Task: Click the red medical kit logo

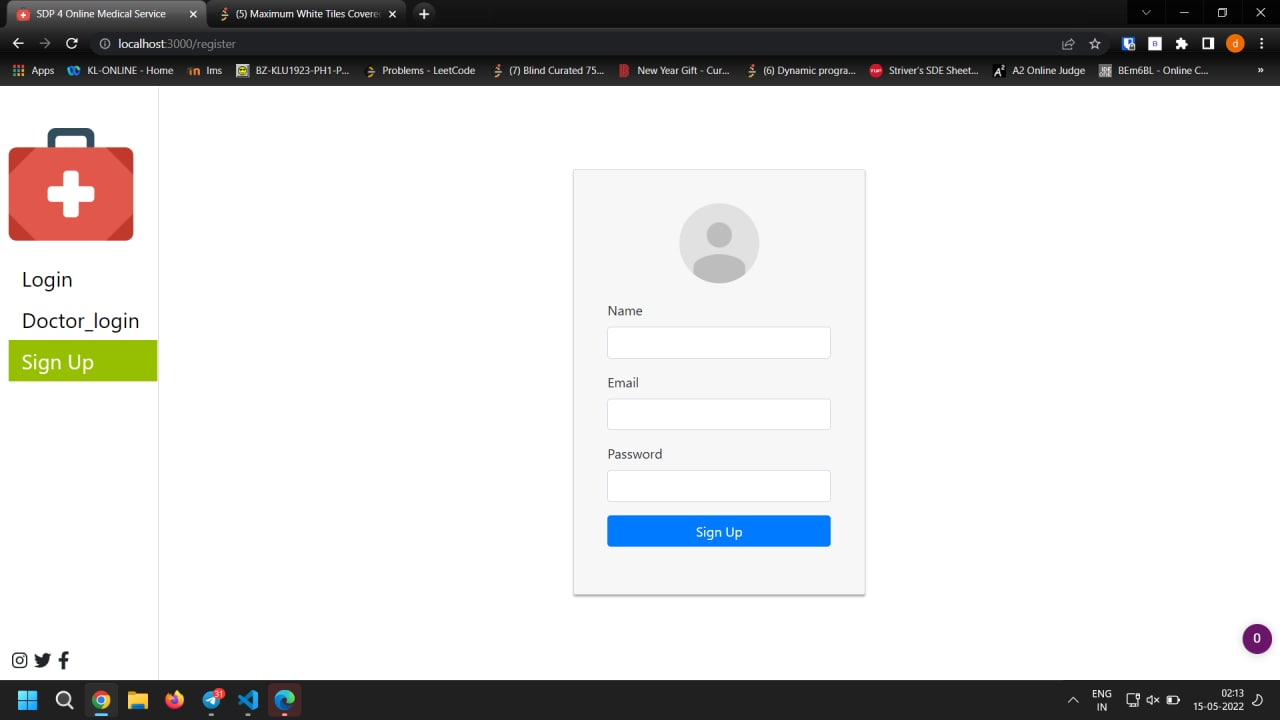Action: (x=71, y=184)
